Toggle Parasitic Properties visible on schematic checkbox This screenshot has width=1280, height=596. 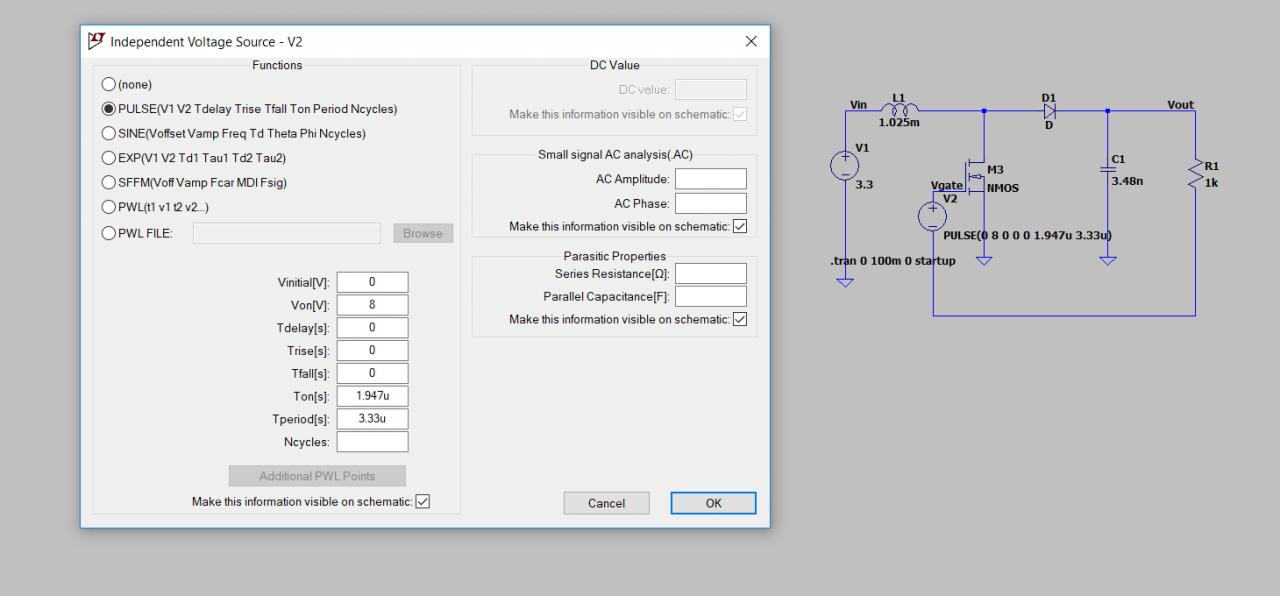point(740,319)
